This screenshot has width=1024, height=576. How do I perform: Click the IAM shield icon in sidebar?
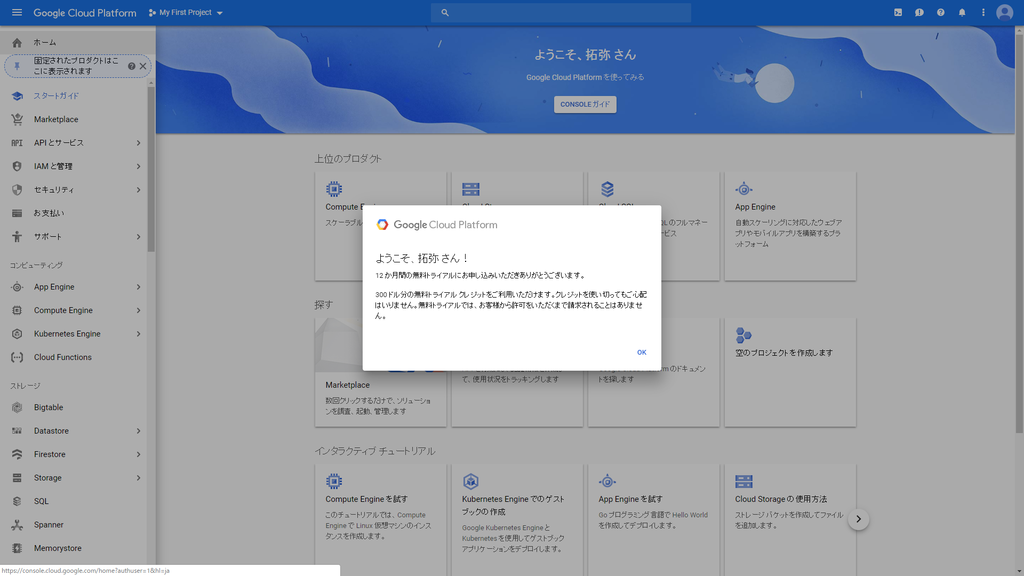(17, 167)
